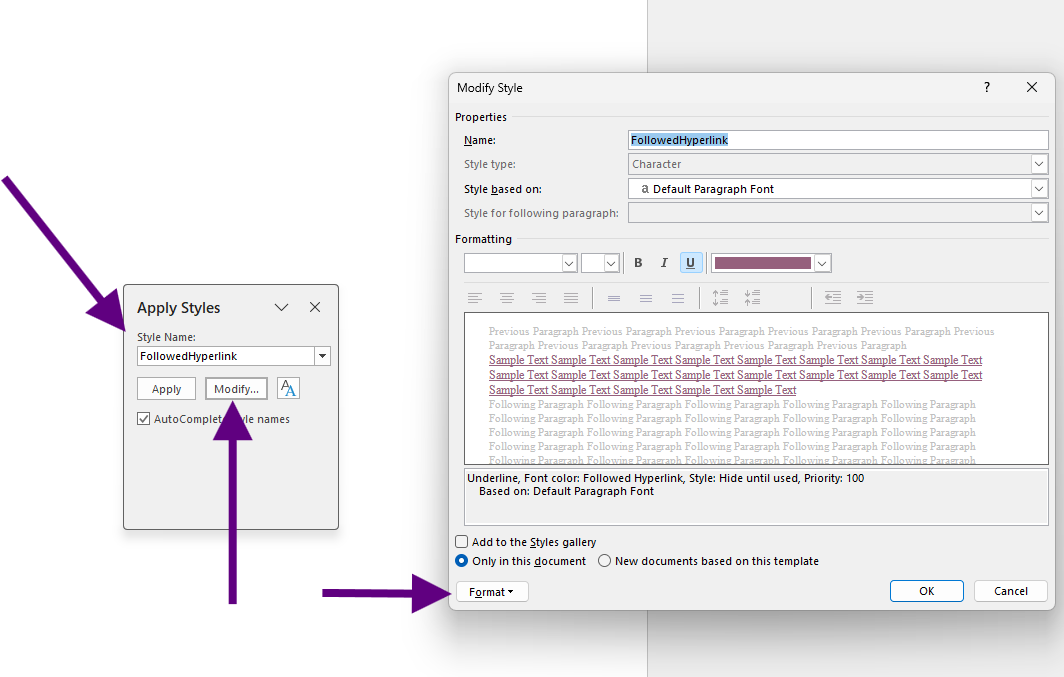Viewport: 1064px width, 677px height.
Task: Select 1.5 line spacing icon
Action: click(645, 298)
